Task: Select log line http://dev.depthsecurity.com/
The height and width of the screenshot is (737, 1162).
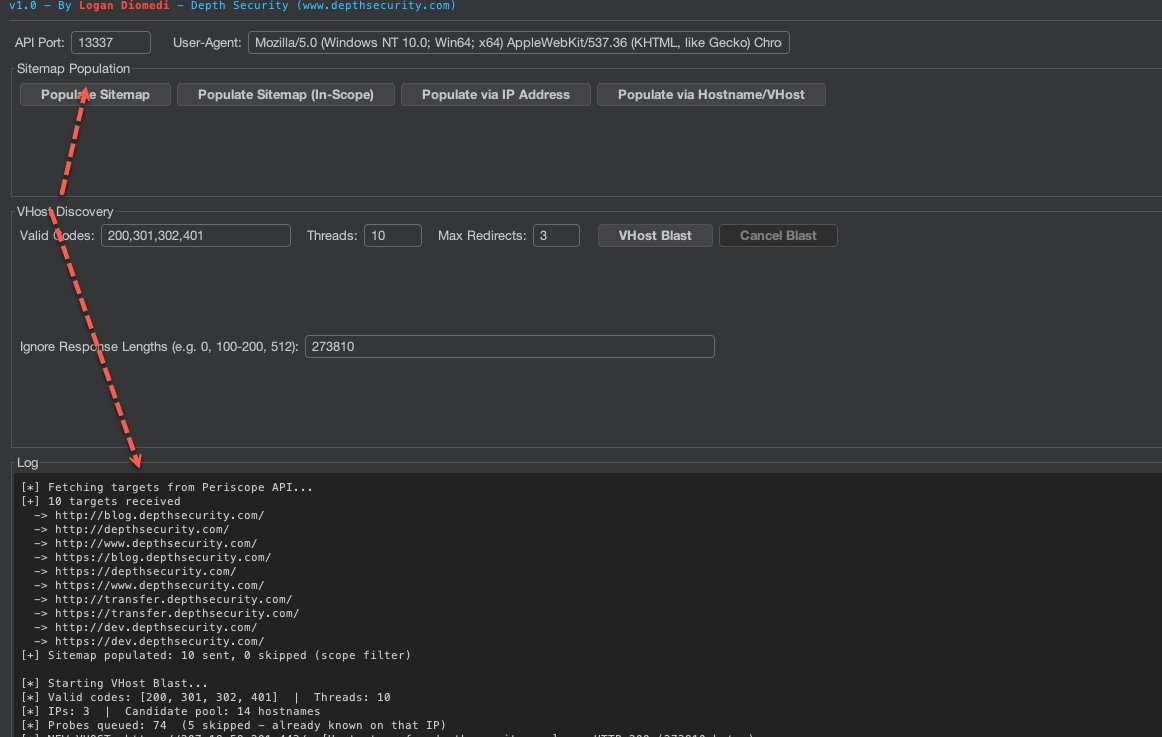Action: point(156,628)
